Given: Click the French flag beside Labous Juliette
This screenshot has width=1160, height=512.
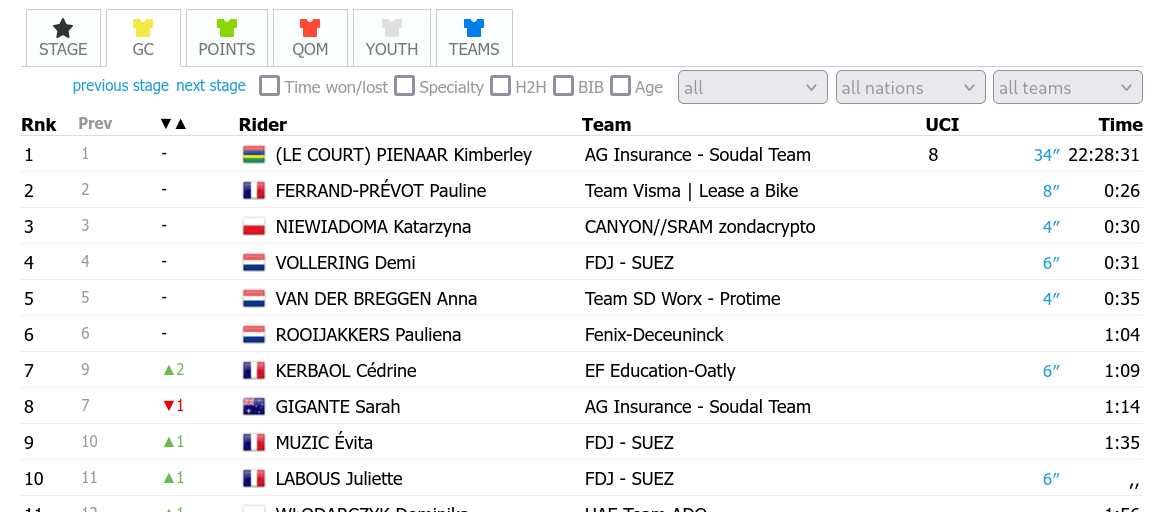Looking at the screenshot, I should pyautogui.click(x=254, y=479).
